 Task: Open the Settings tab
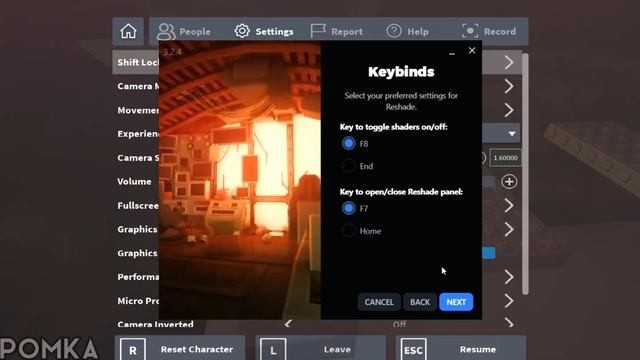(264, 31)
